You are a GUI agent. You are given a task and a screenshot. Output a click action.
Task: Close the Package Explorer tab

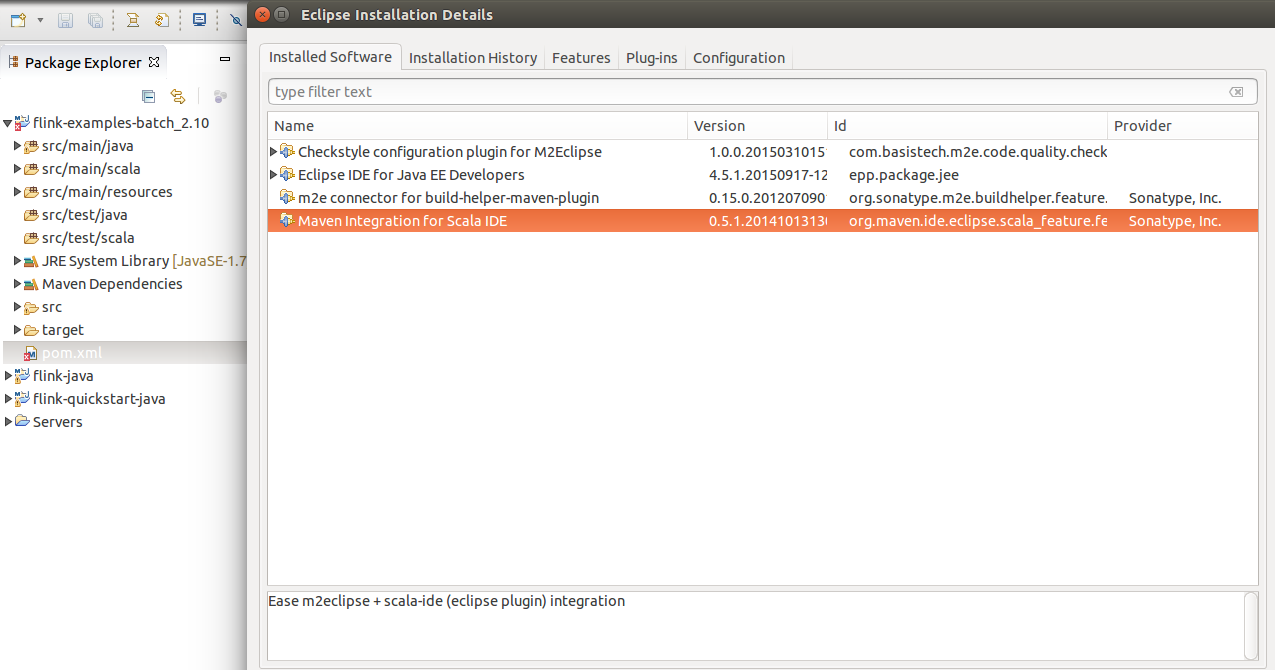pyautogui.click(x=154, y=62)
